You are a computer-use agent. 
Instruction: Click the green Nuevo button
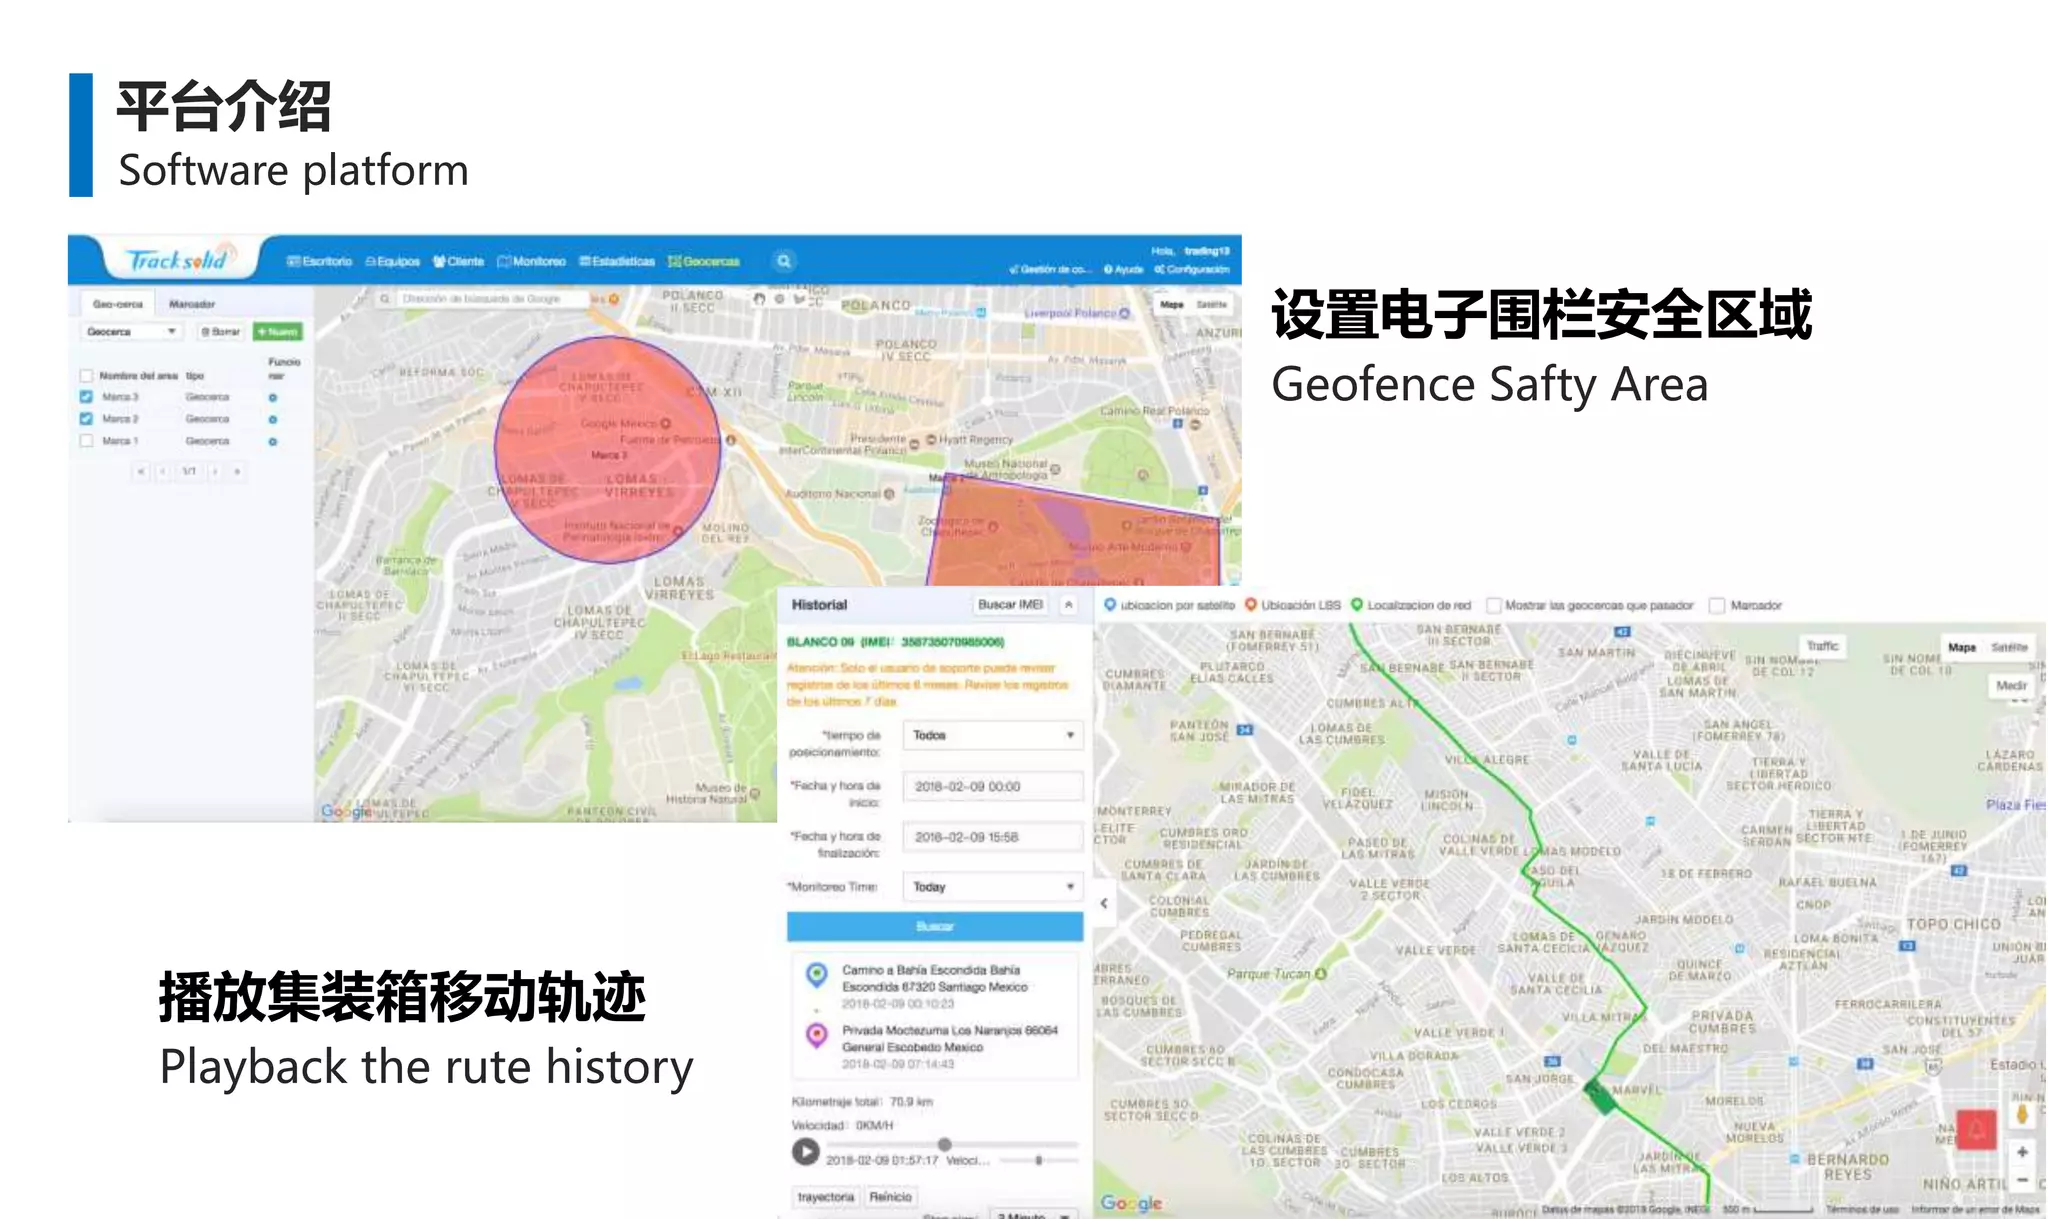point(277,331)
